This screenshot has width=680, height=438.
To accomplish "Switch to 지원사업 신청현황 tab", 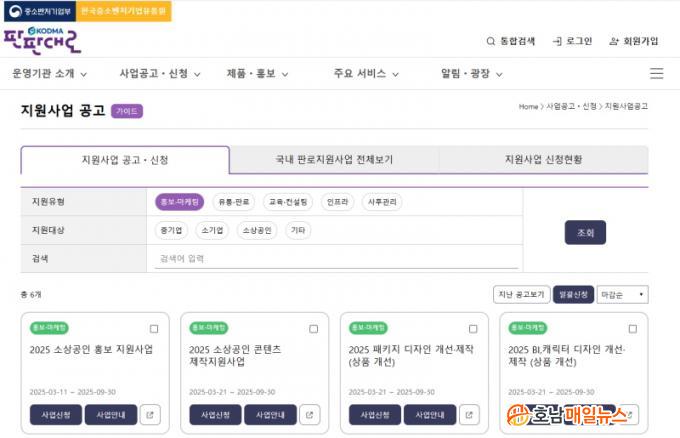I will (x=543, y=160).
